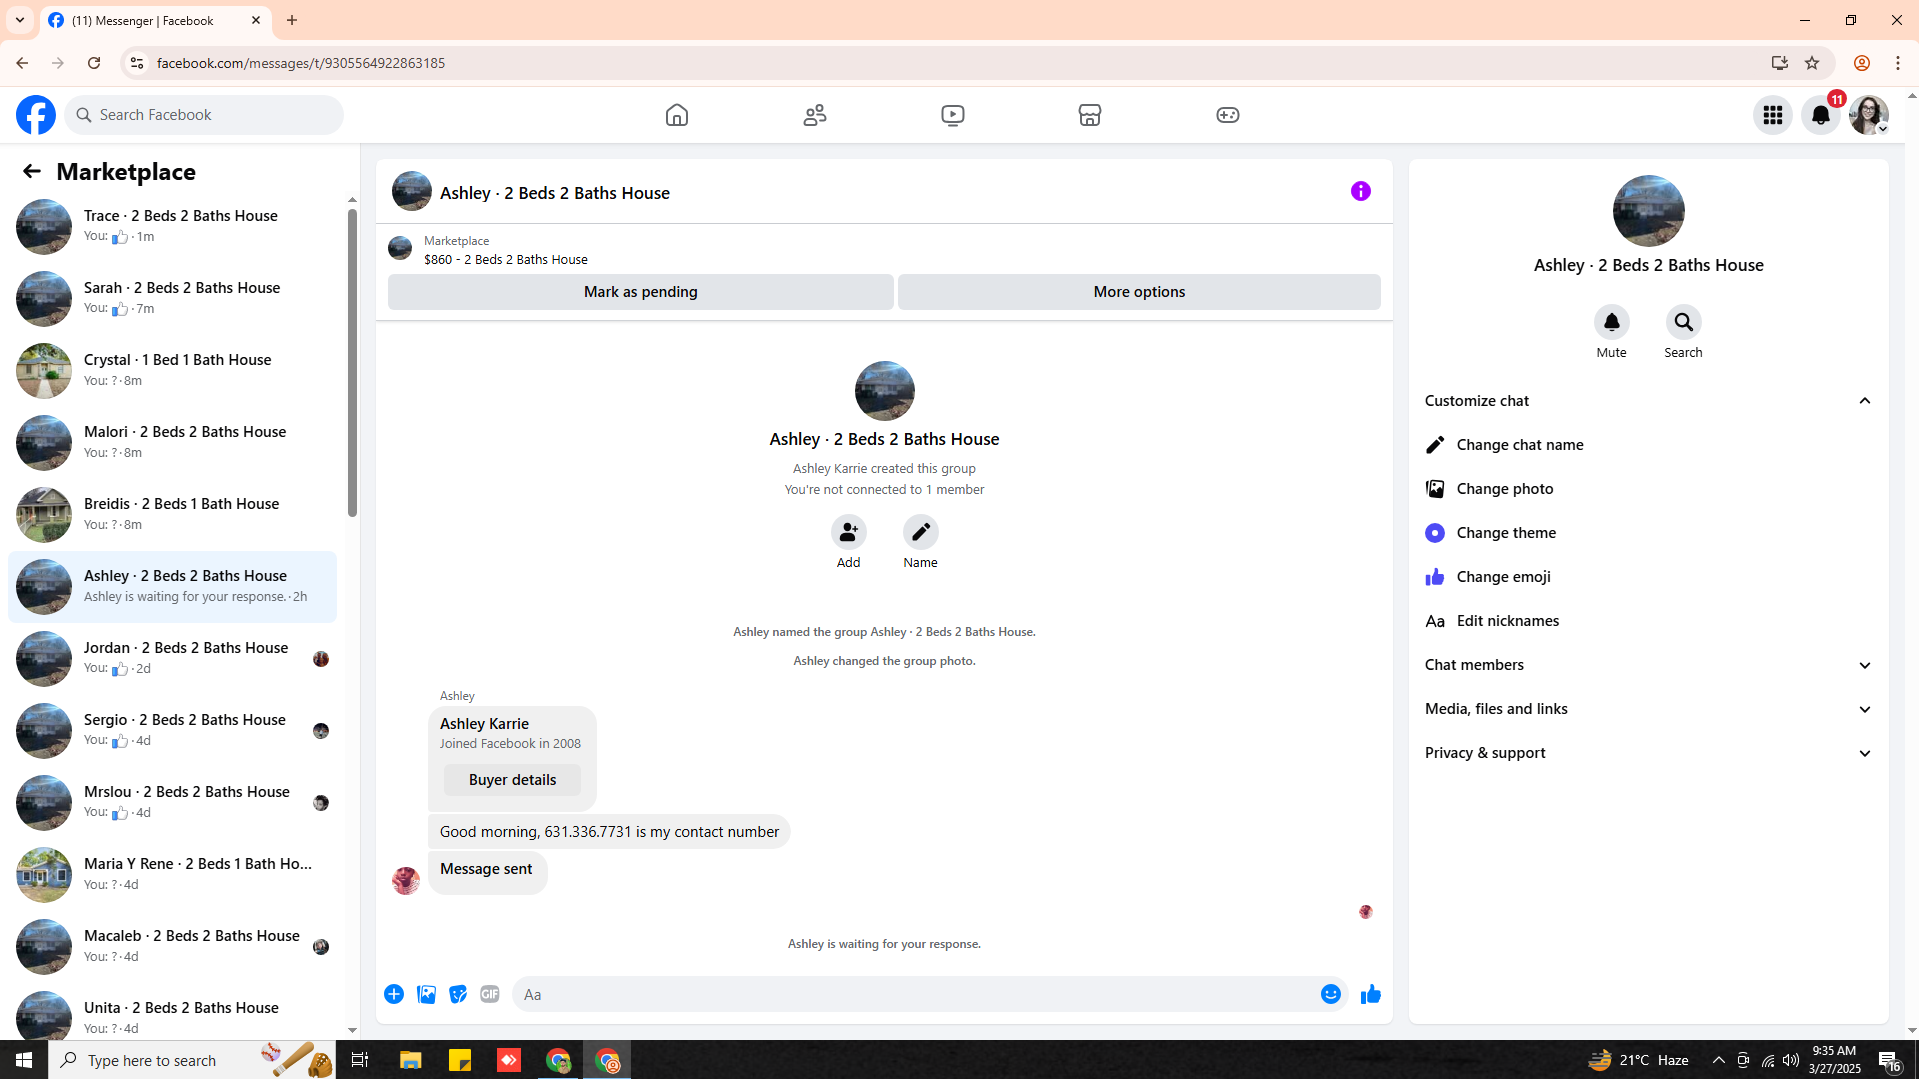The image size is (1919, 1079).
Task: Open the Friends tab icon
Action: [815, 115]
